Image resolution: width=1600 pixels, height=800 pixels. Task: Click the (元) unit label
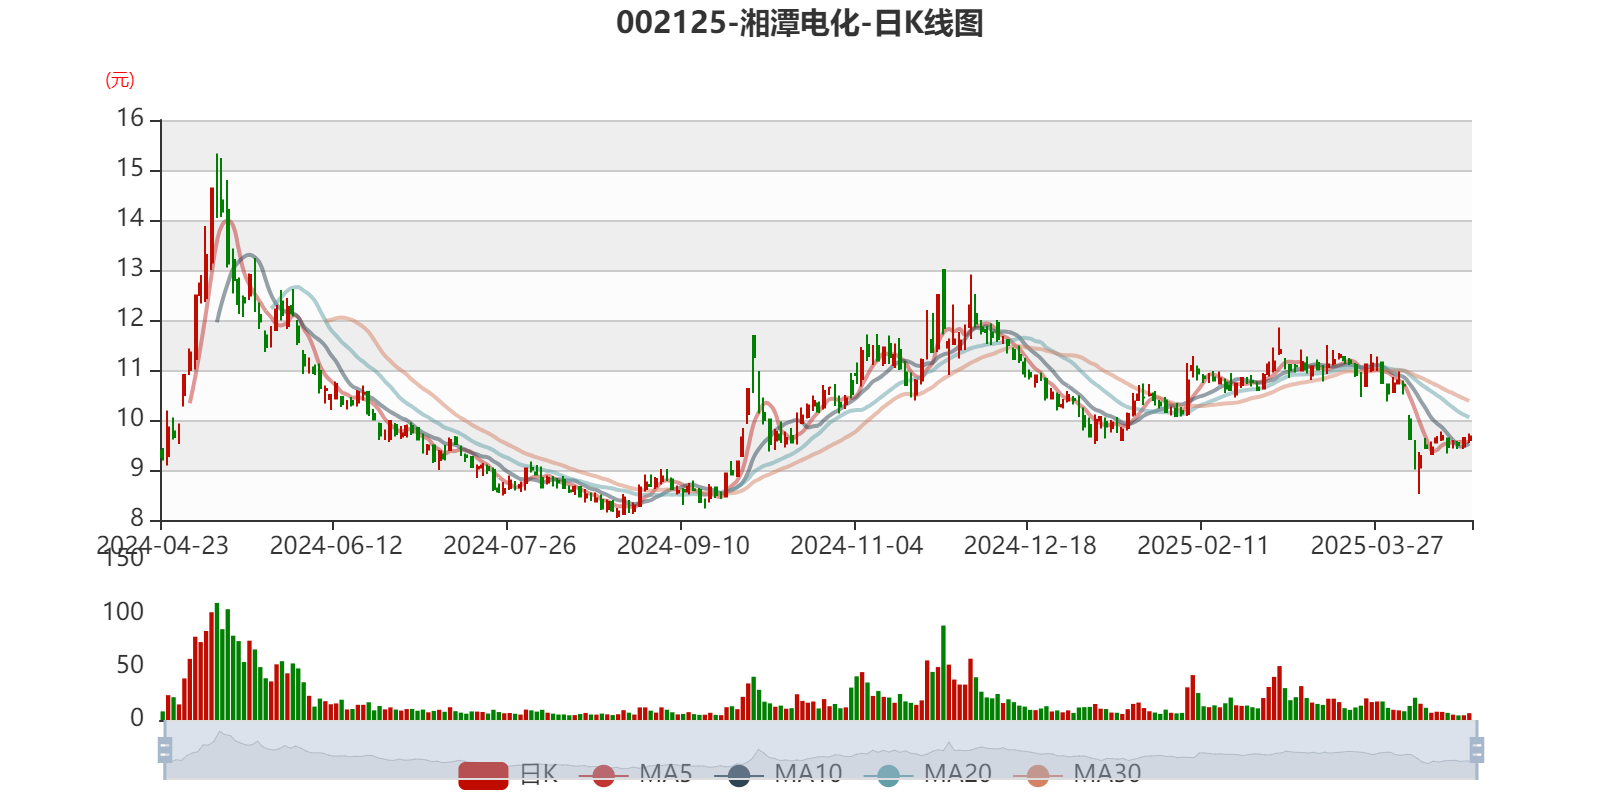120,80
